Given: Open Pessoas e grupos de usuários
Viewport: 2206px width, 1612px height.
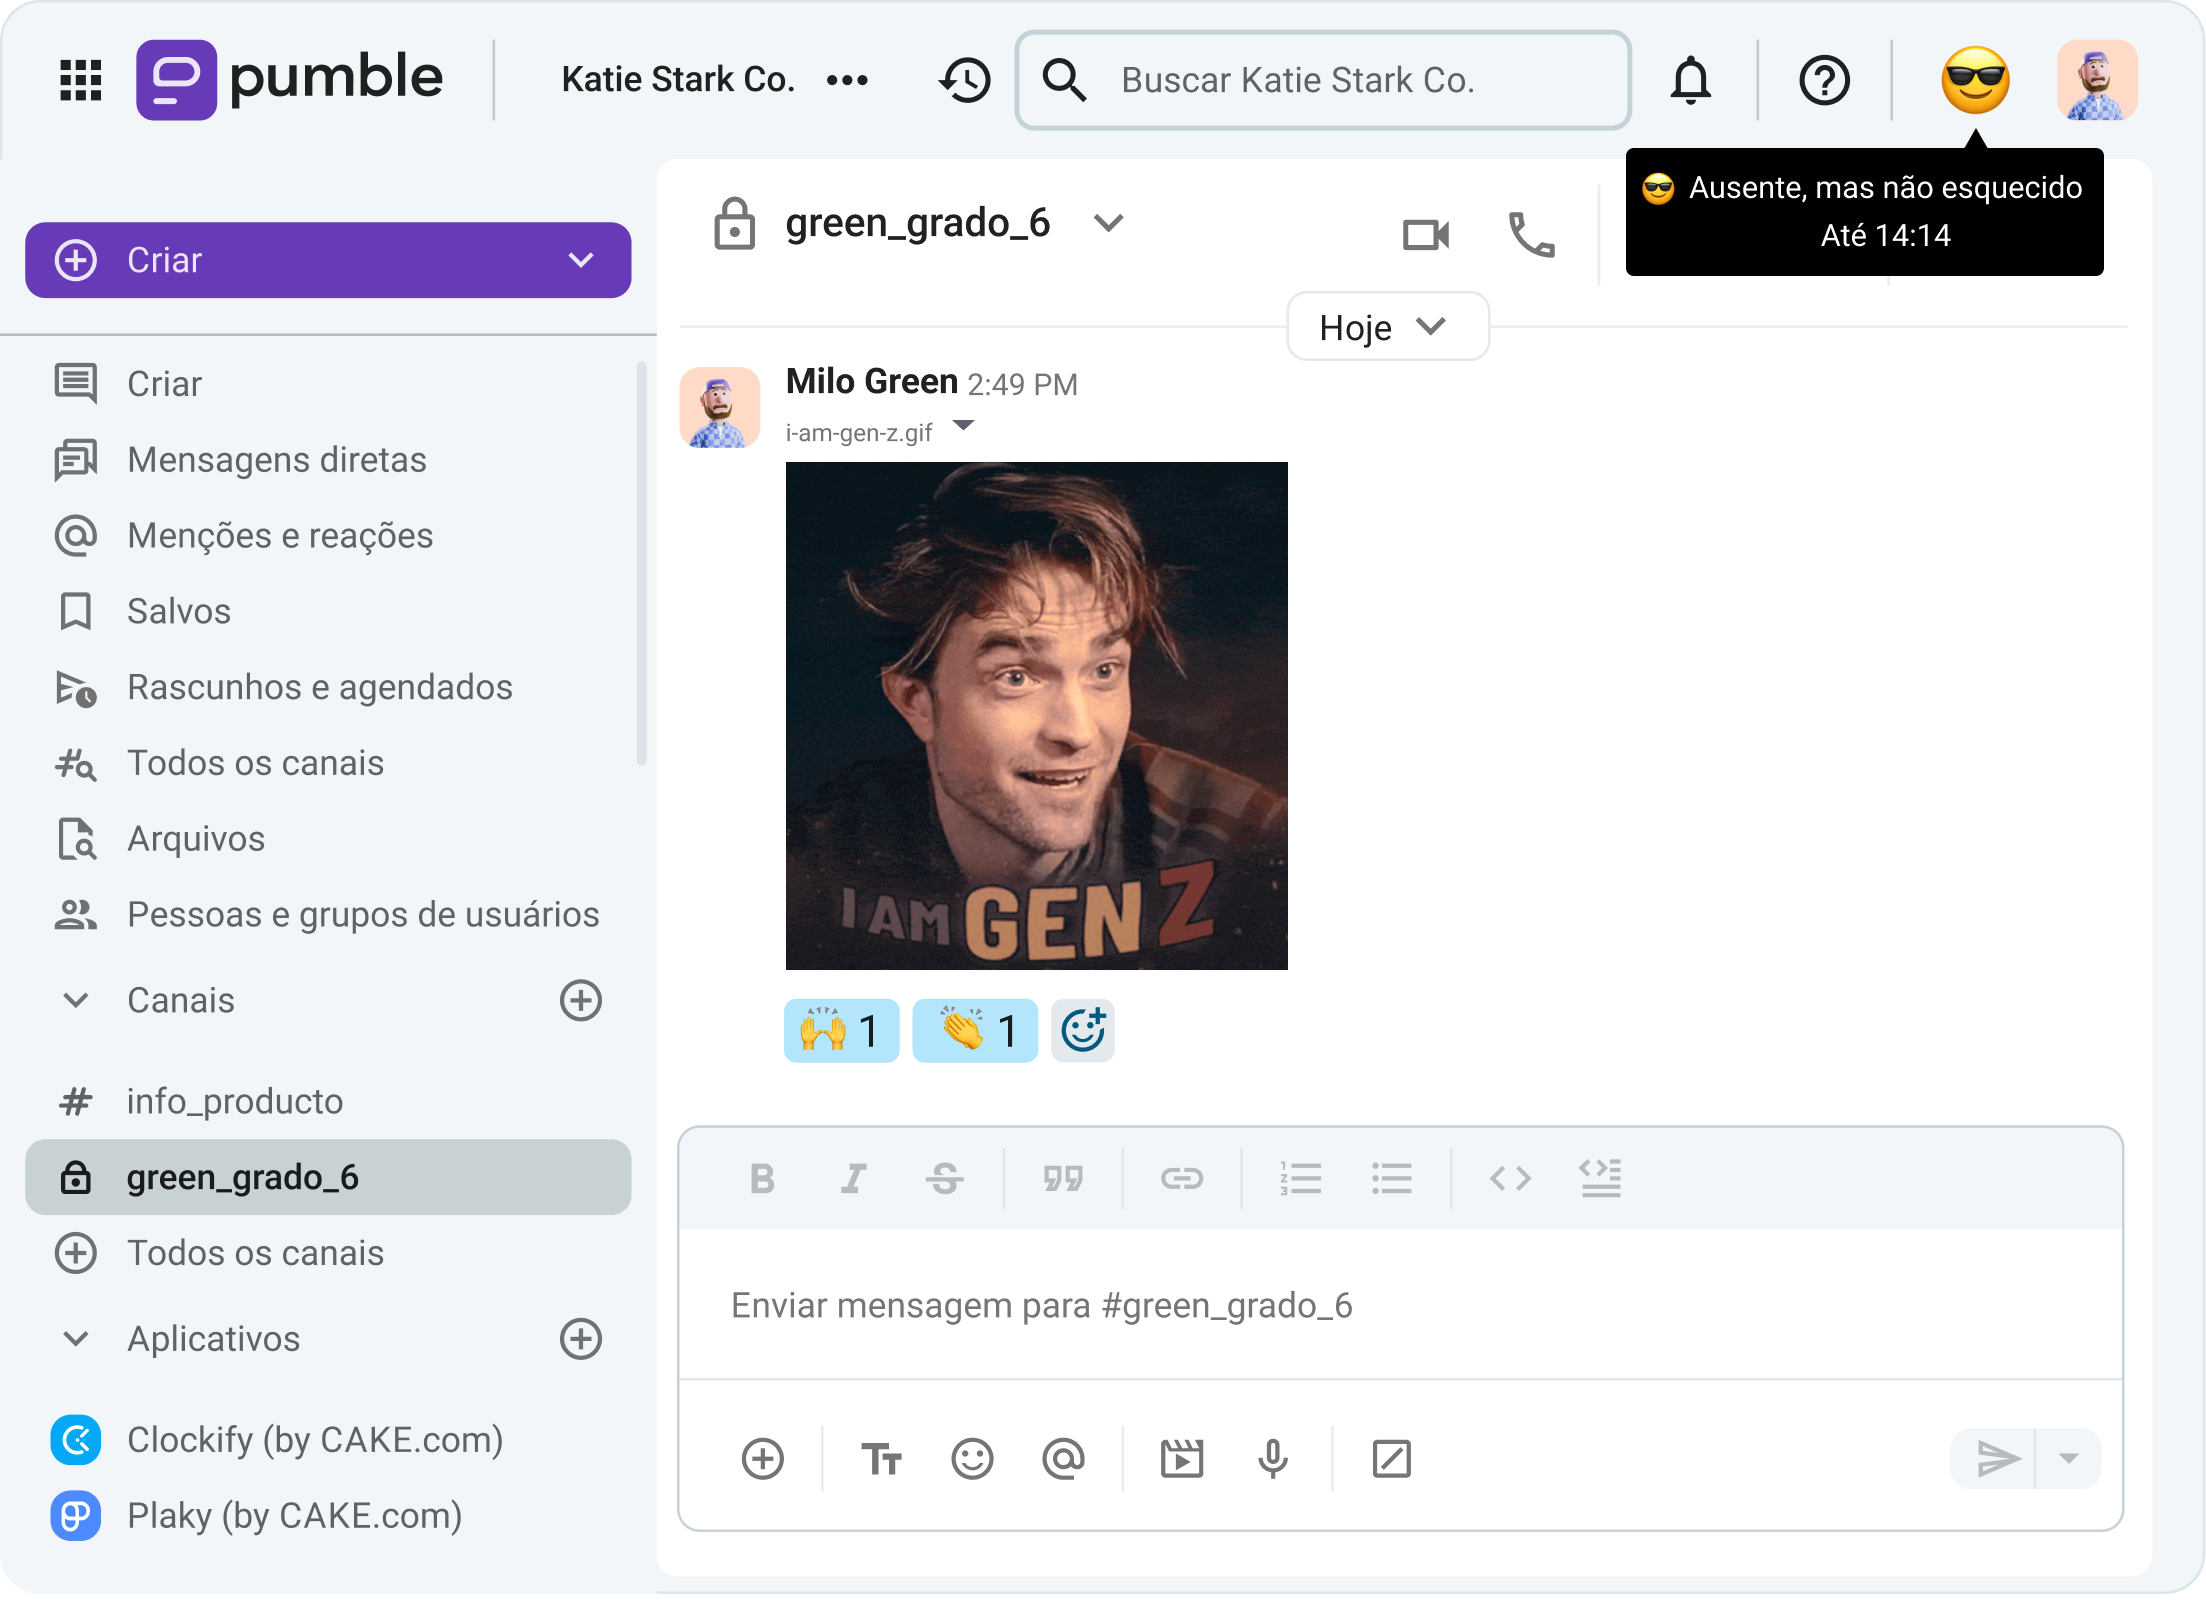Looking at the screenshot, I should tap(328, 914).
